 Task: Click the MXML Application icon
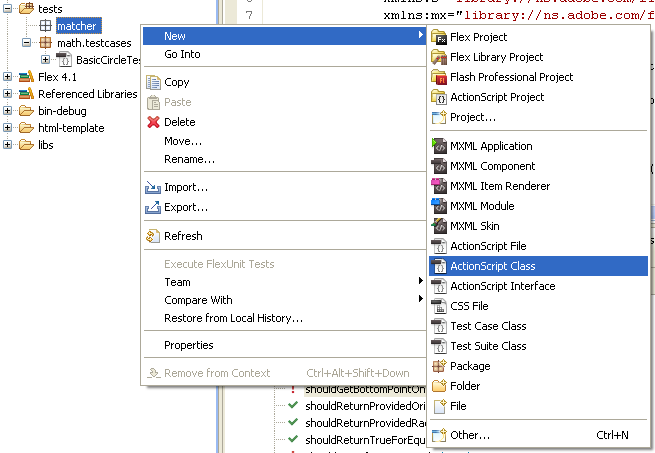(439, 146)
